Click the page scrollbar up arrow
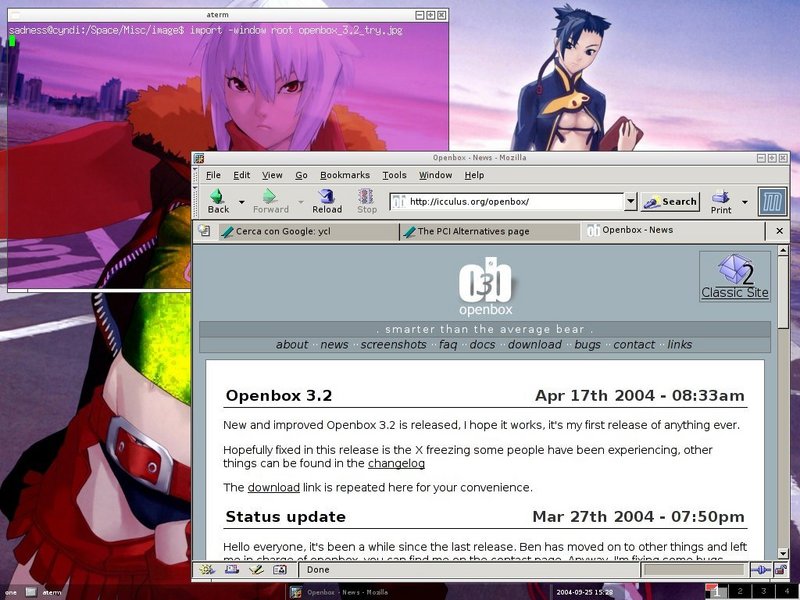This screenshot has height=600, width=800. 783,250
